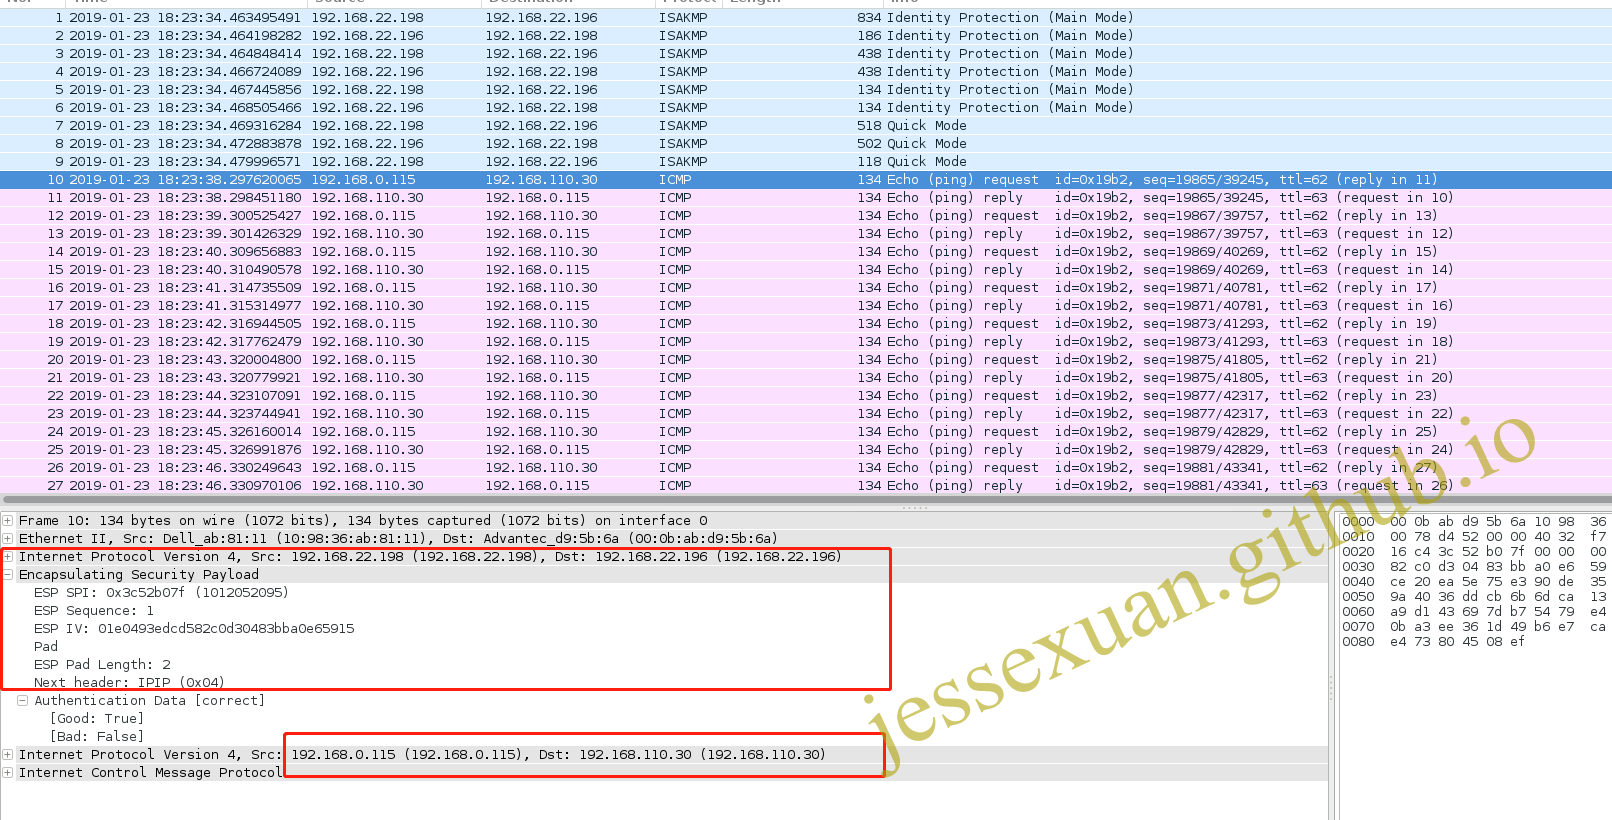Click hex dump row at offset 0070

tap(1474, 626)
